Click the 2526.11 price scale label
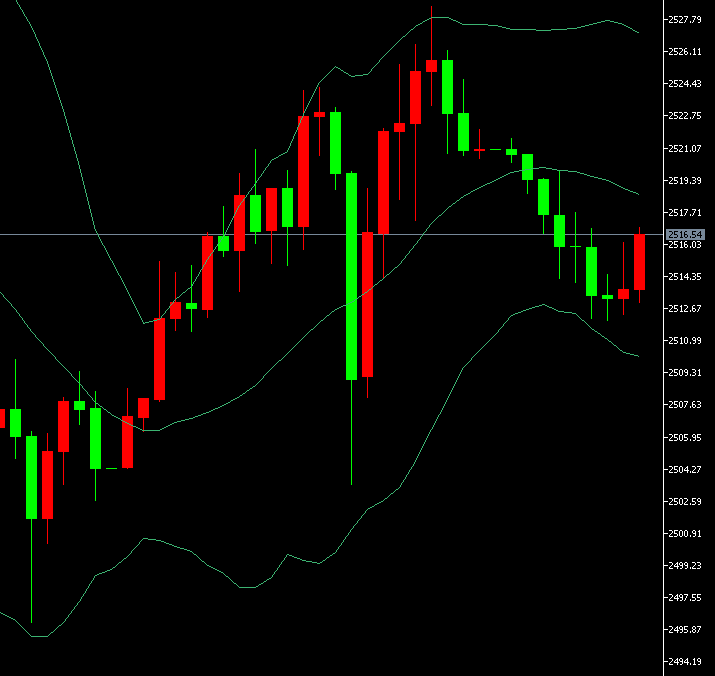This screenshot has width=715, height=676. [685, 52]
